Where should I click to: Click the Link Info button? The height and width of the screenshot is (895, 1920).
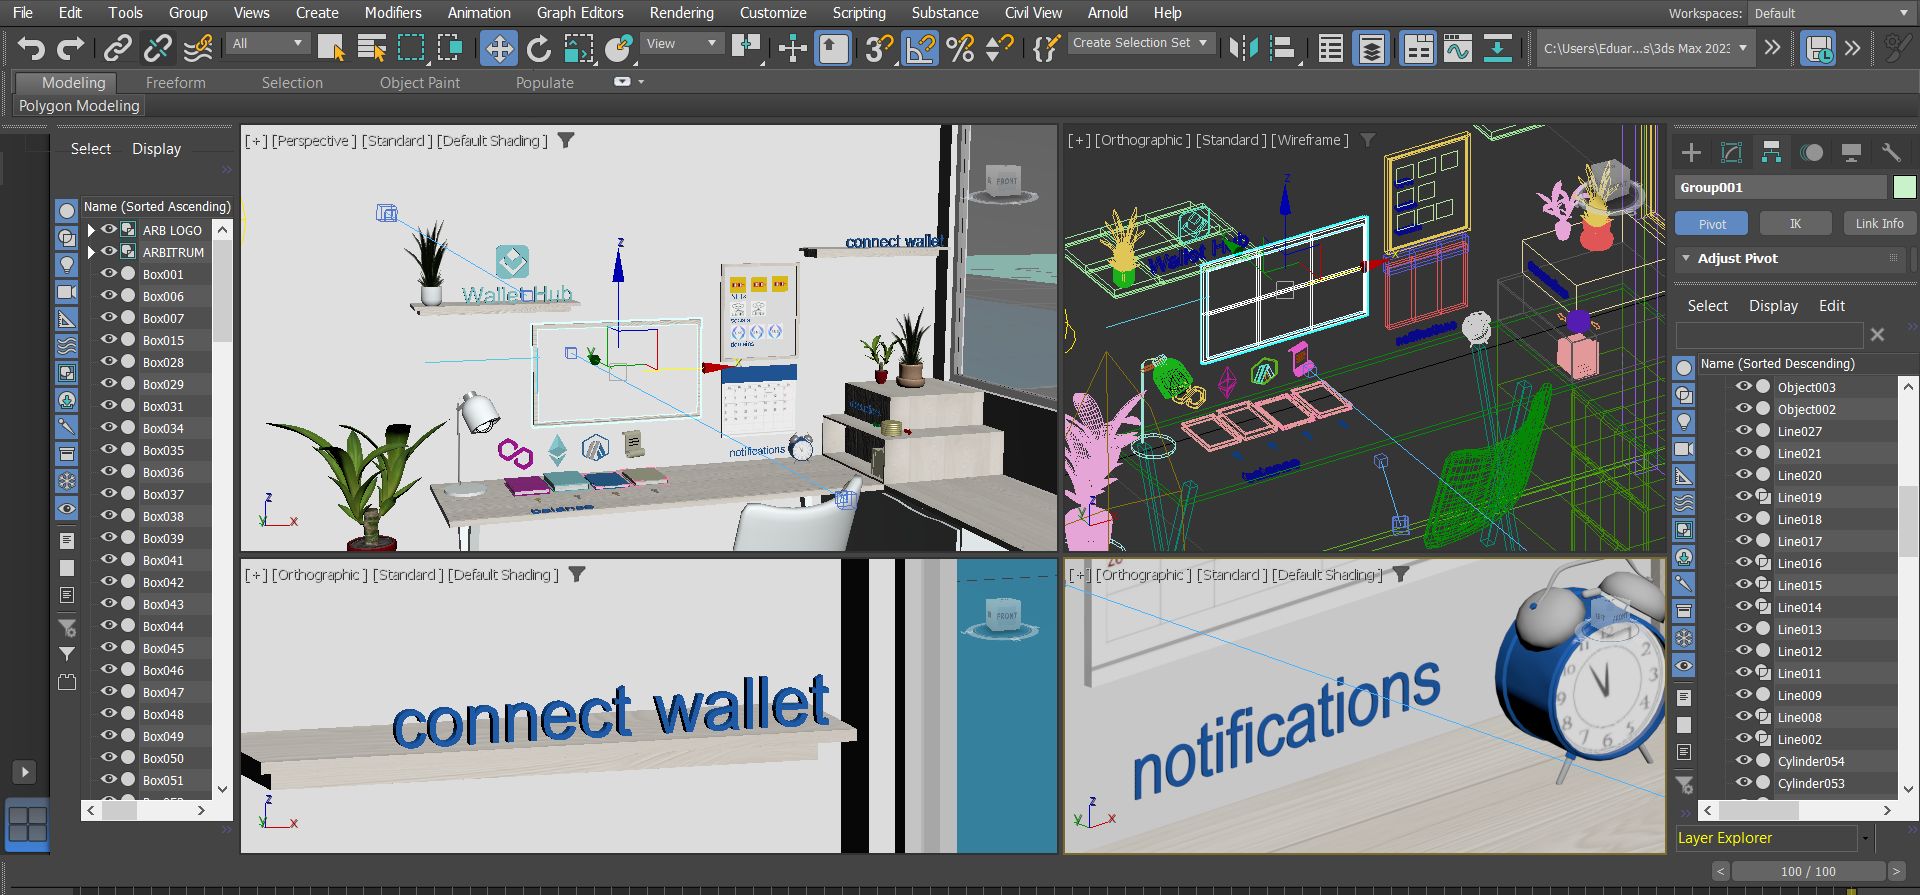pos(1879,224)
